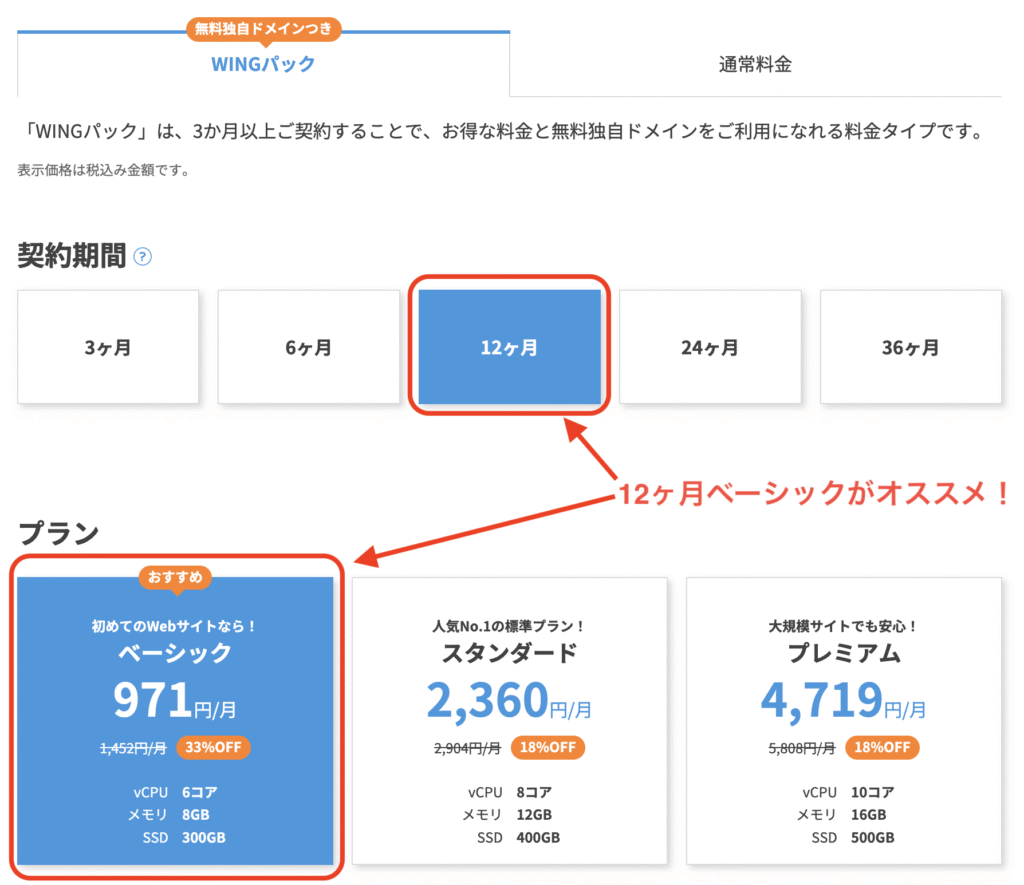Choose the 12ヶ月 contract period
This screenshot has width=1024, height=885.
(509, 347)
